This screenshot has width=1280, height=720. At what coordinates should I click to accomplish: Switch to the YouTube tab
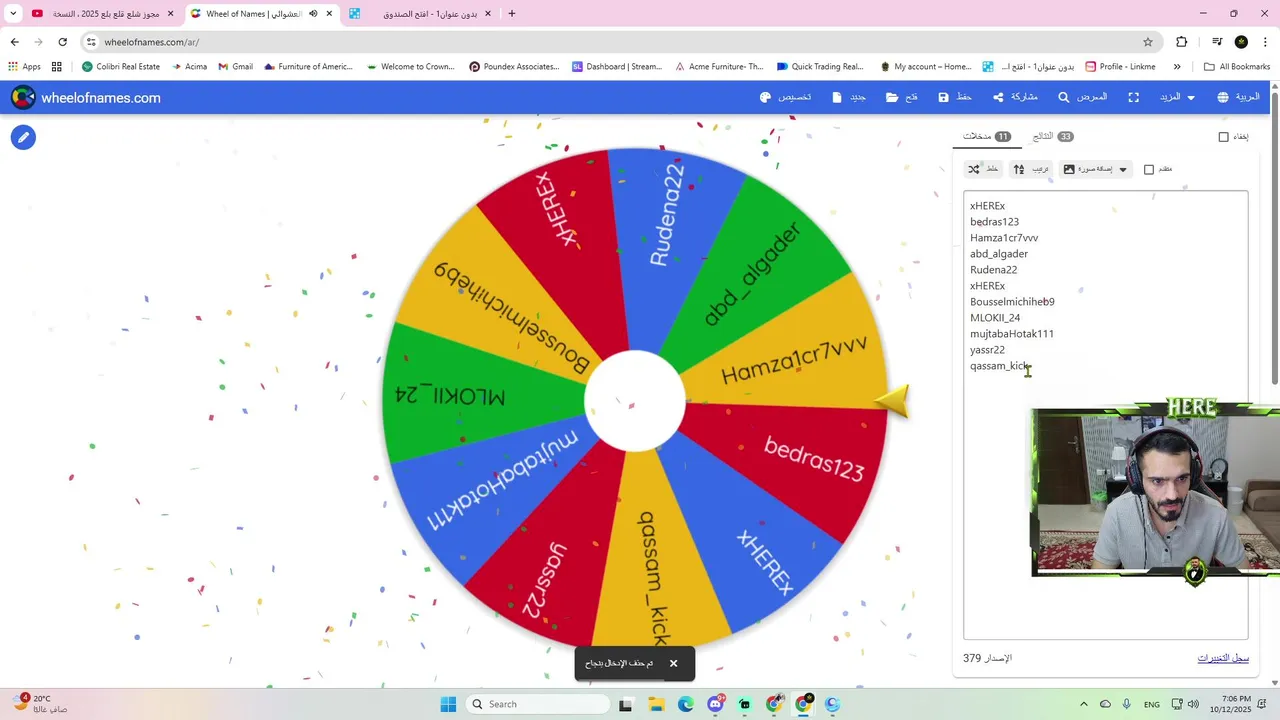click(104, 14)
